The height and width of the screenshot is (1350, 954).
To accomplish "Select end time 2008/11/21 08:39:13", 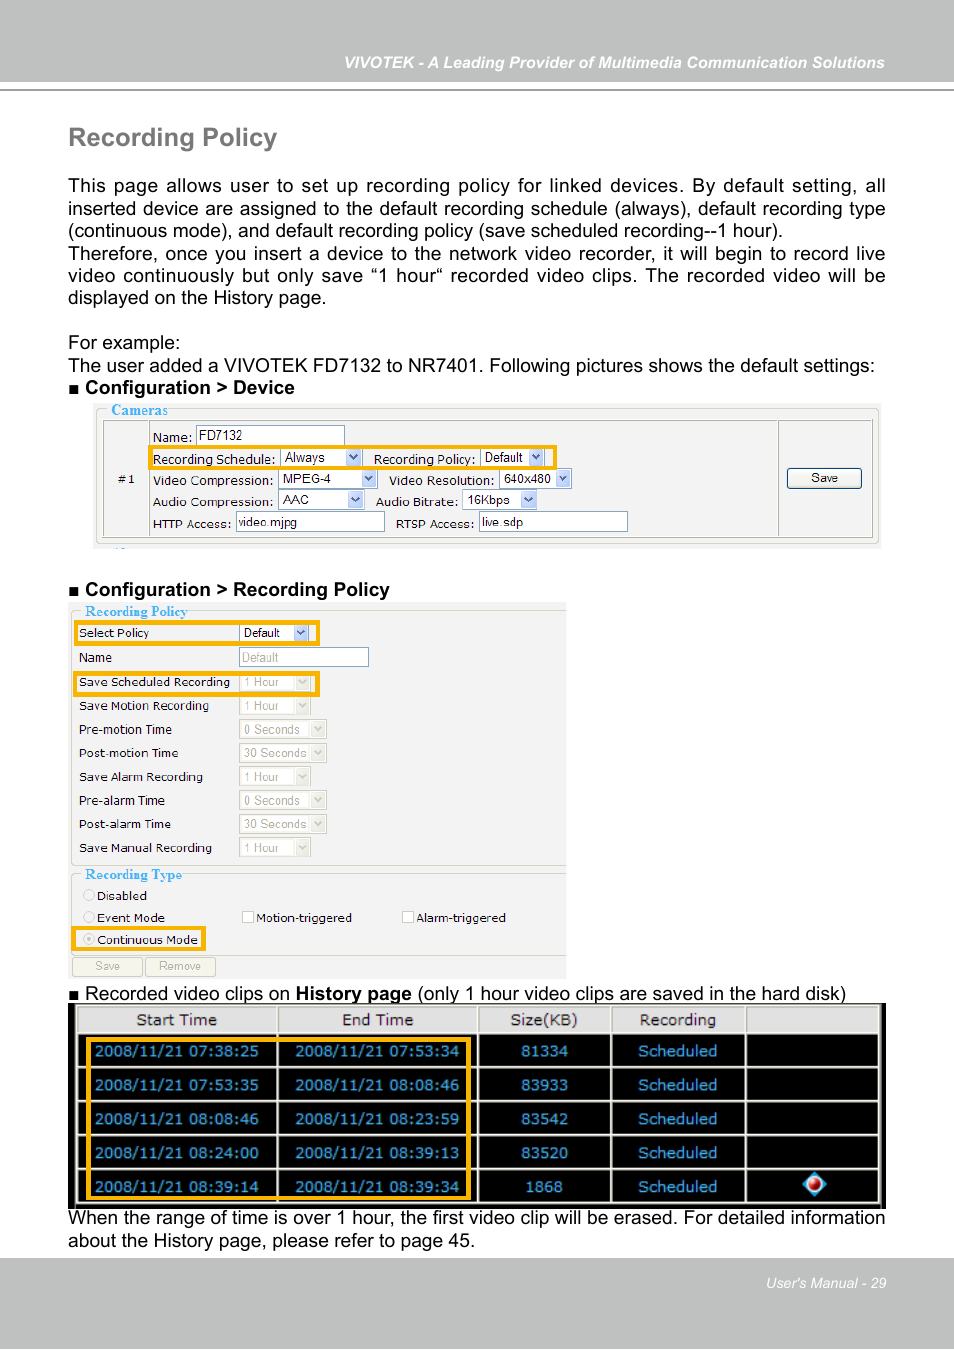I will click(x=377, y=1153).
